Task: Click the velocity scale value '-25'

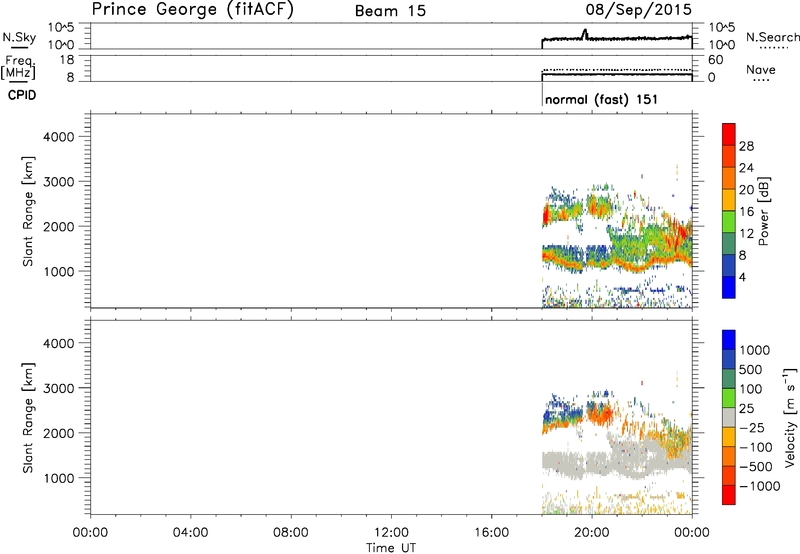Action: [752, 428]
